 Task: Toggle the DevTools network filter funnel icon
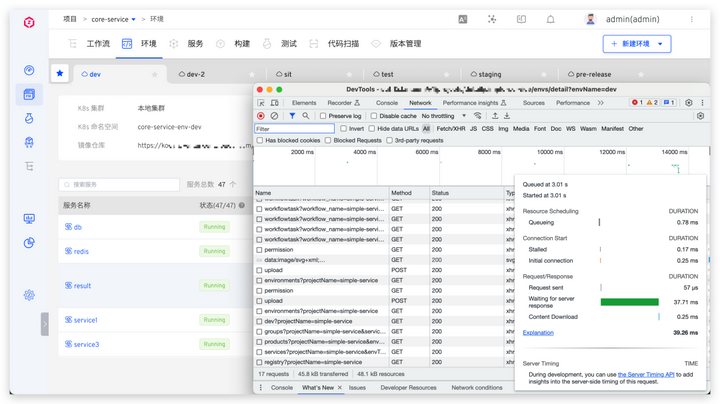[x=292, y=116]
